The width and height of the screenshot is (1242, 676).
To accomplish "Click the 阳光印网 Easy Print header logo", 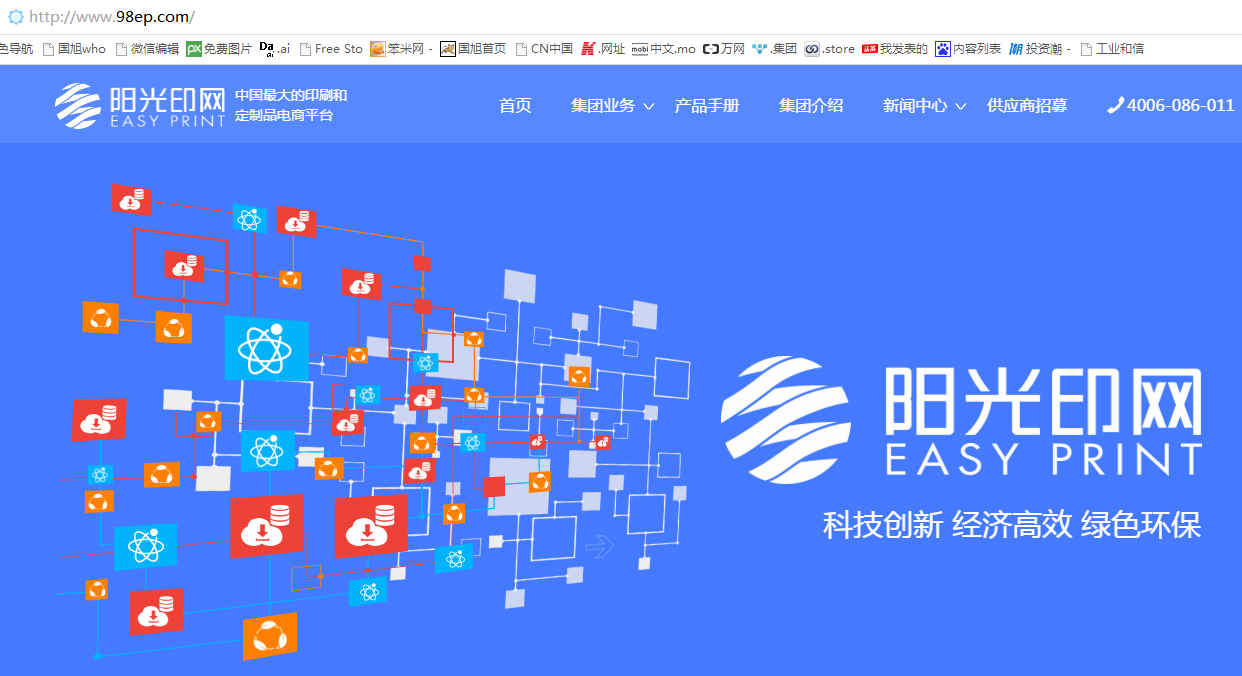I will coord(139,106).
